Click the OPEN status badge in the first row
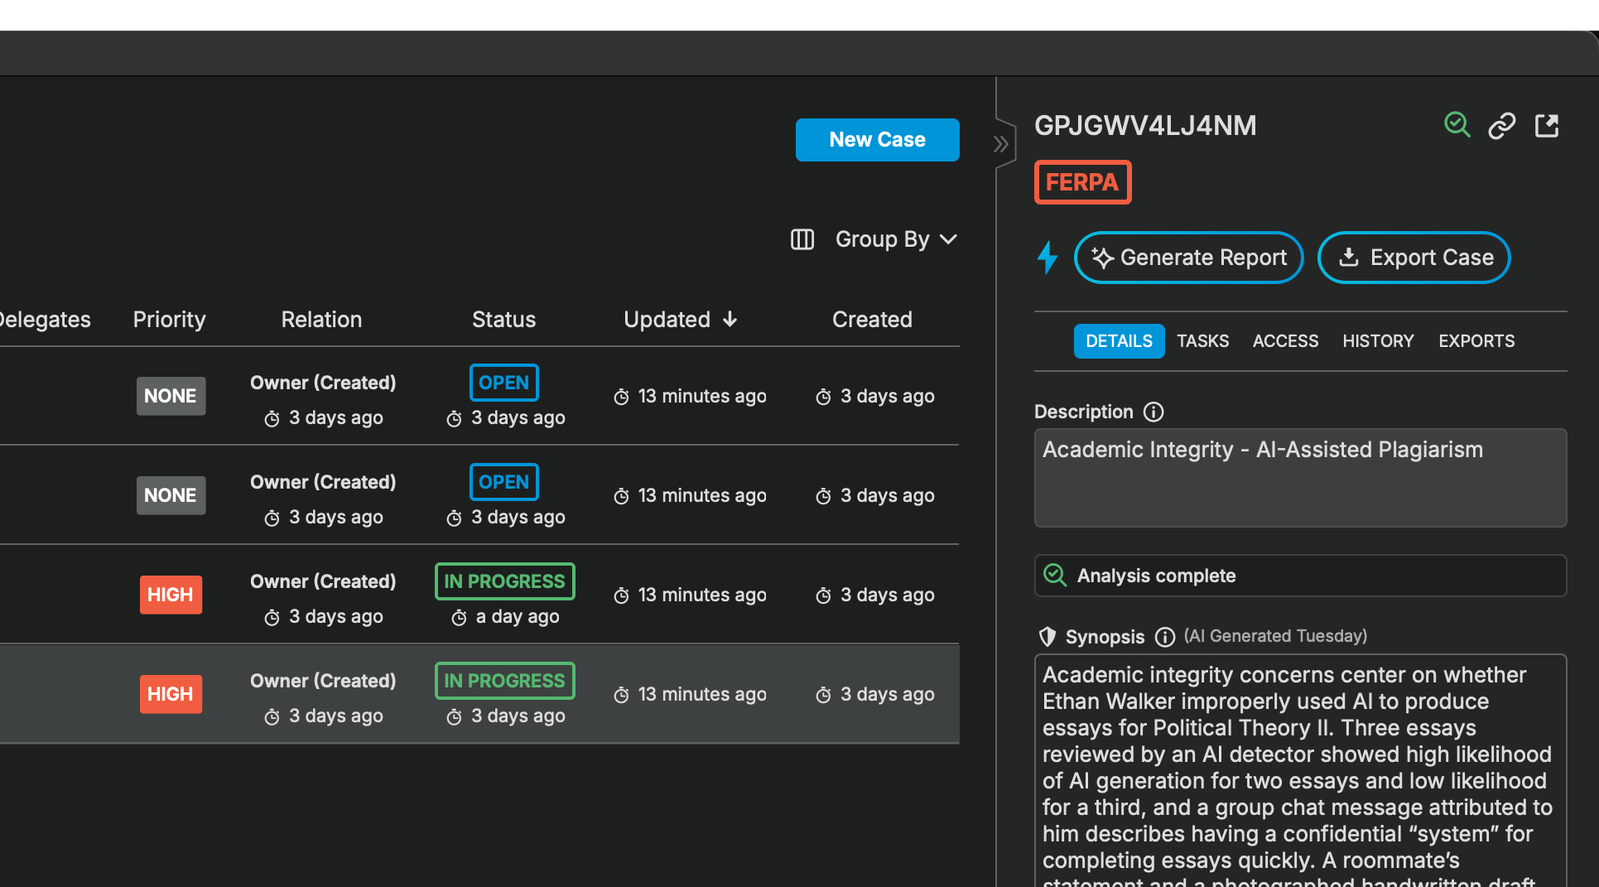This screenshot has height=887, width=1599. pyautogui.click(x=504, y=383)
